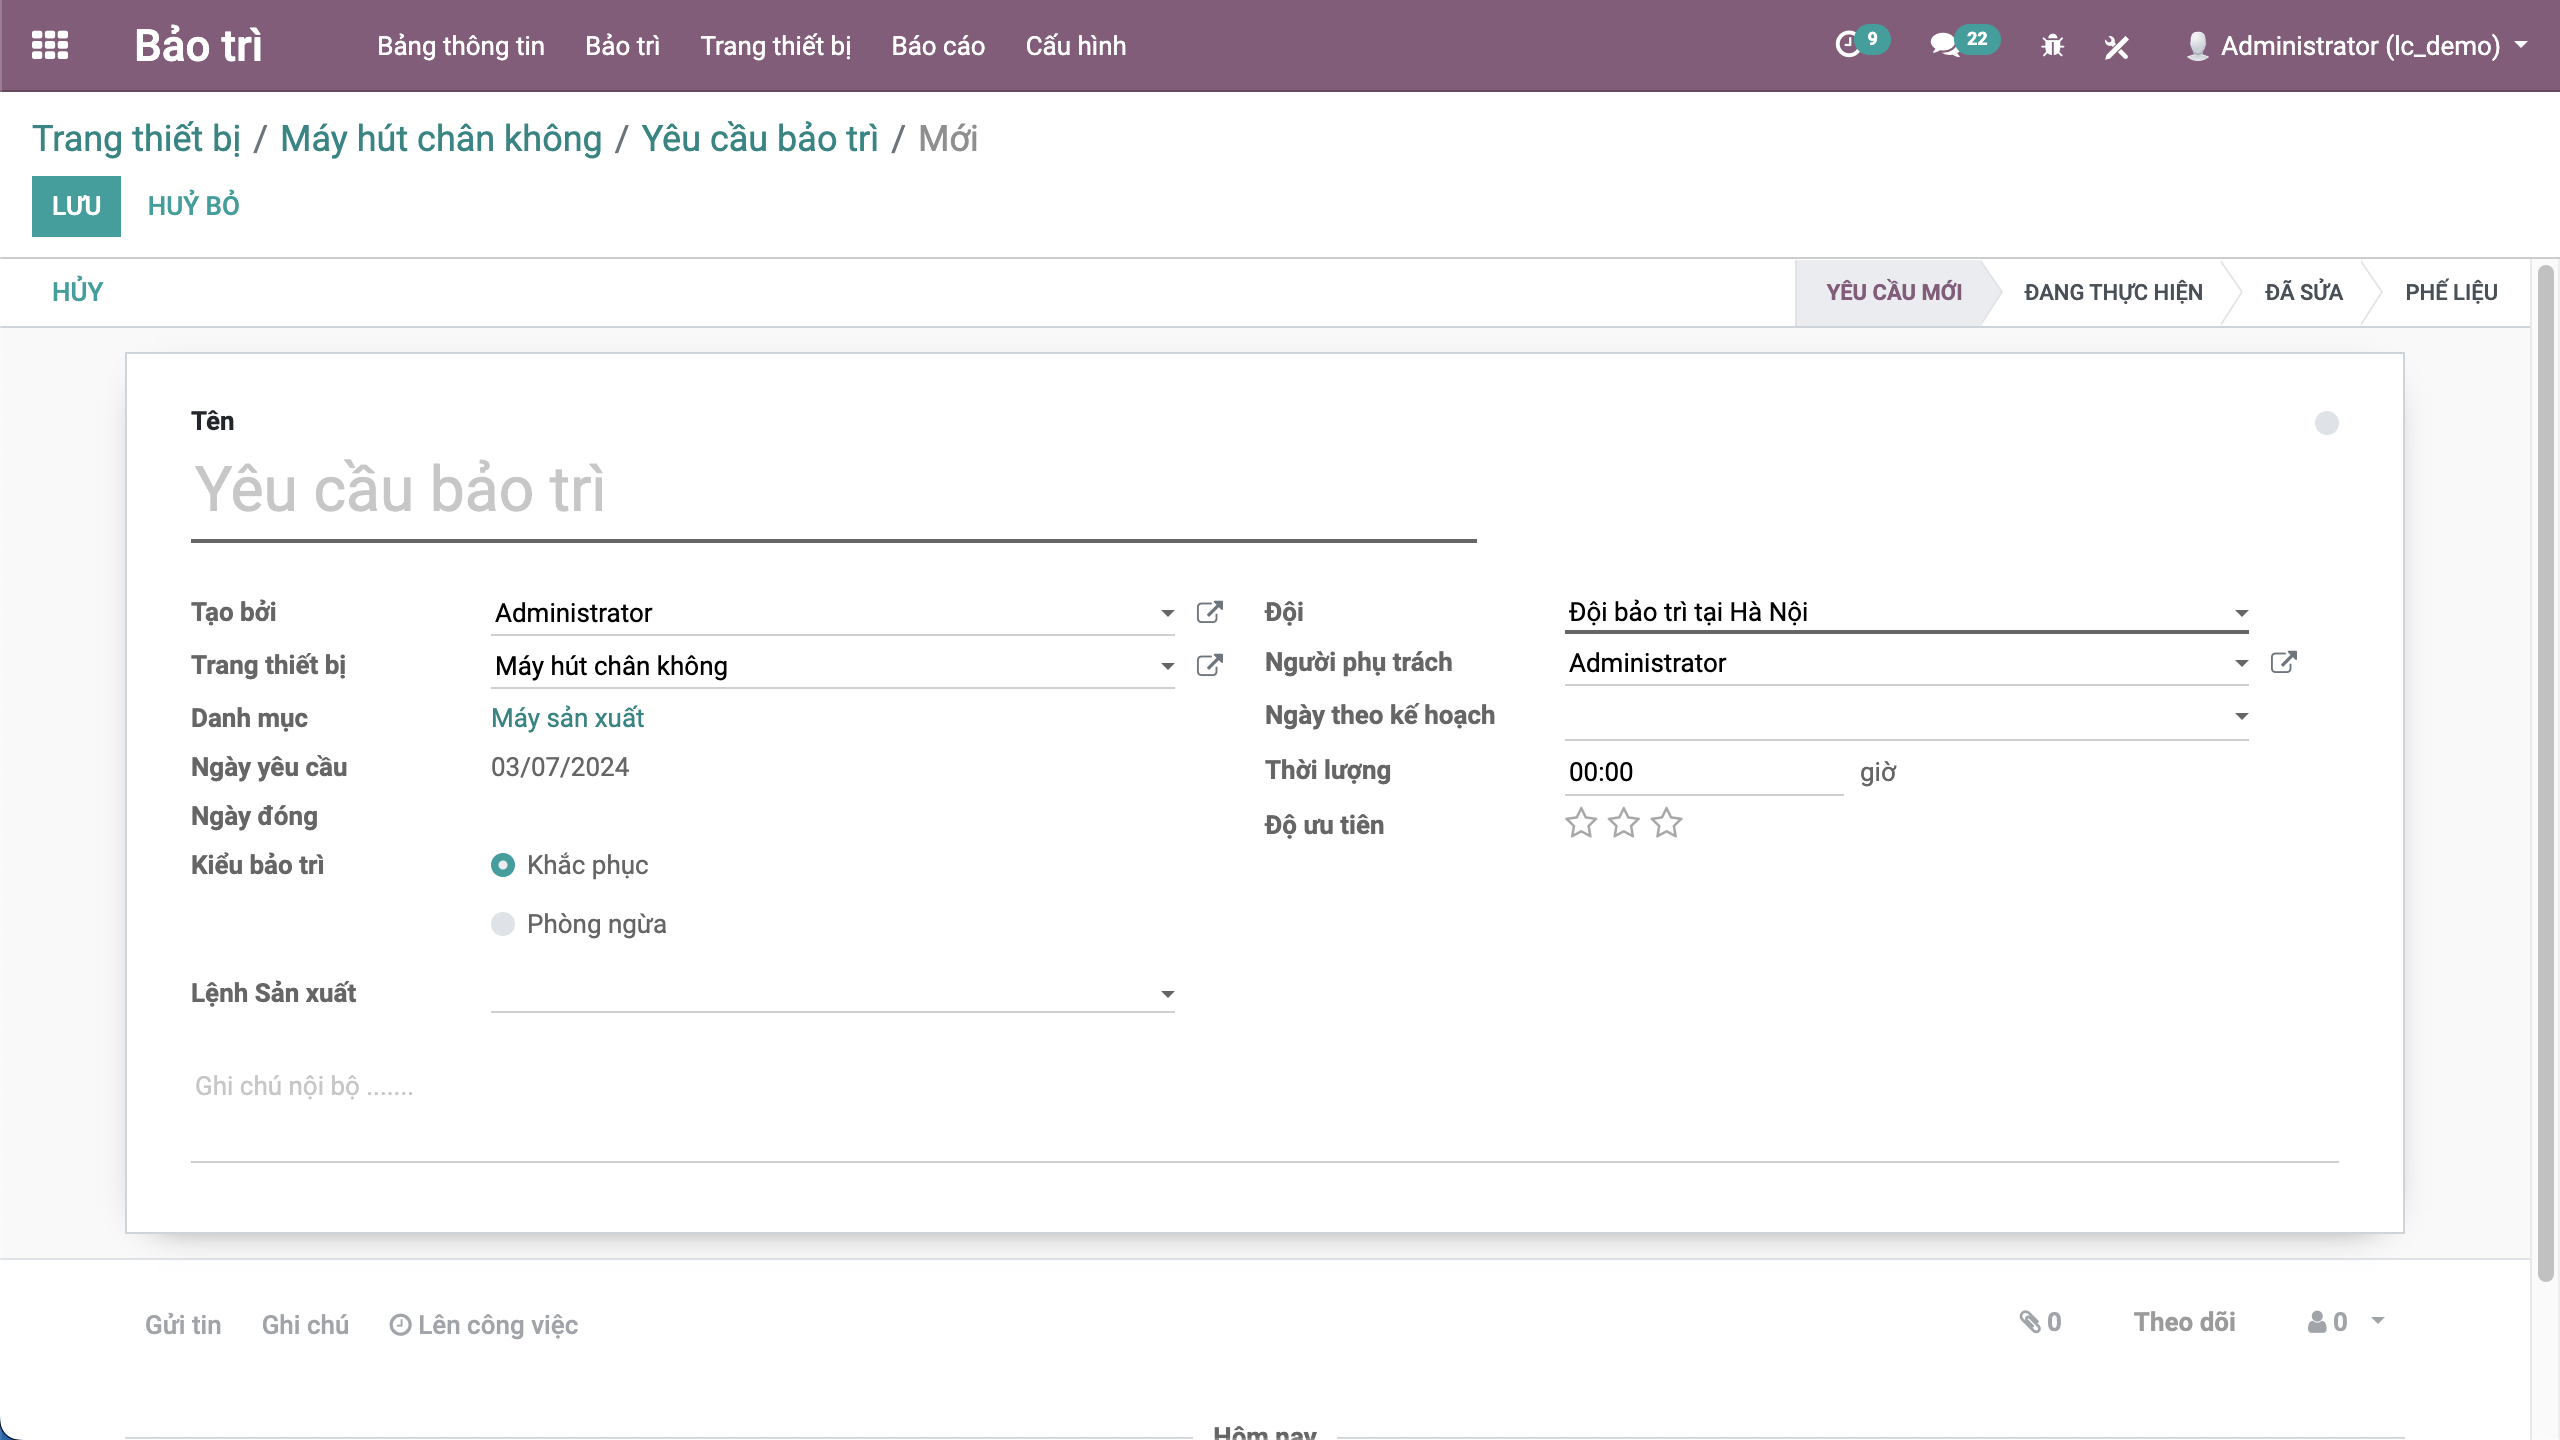Switch to the ĐANG THỰC HIỆN stage

coord(2112,292)
